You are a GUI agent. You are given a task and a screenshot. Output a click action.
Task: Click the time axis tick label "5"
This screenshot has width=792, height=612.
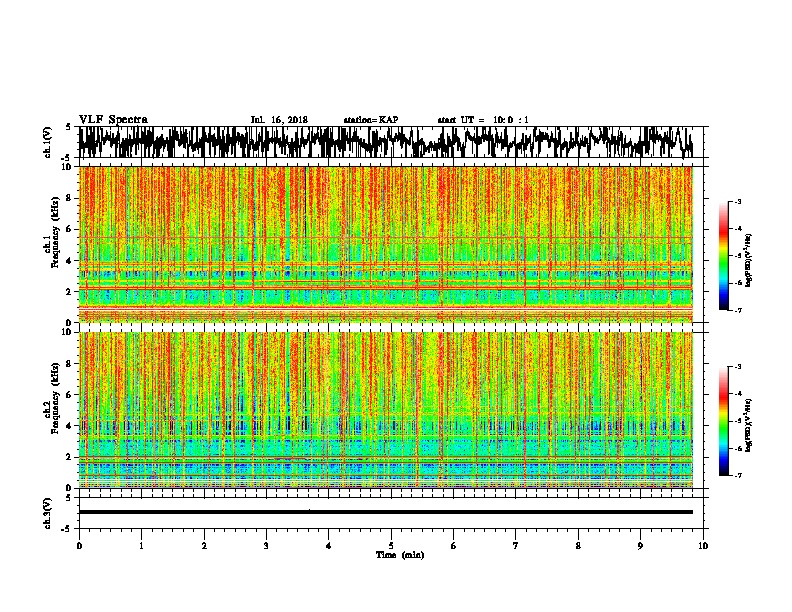pyautogui.click(x=391, y=546)
